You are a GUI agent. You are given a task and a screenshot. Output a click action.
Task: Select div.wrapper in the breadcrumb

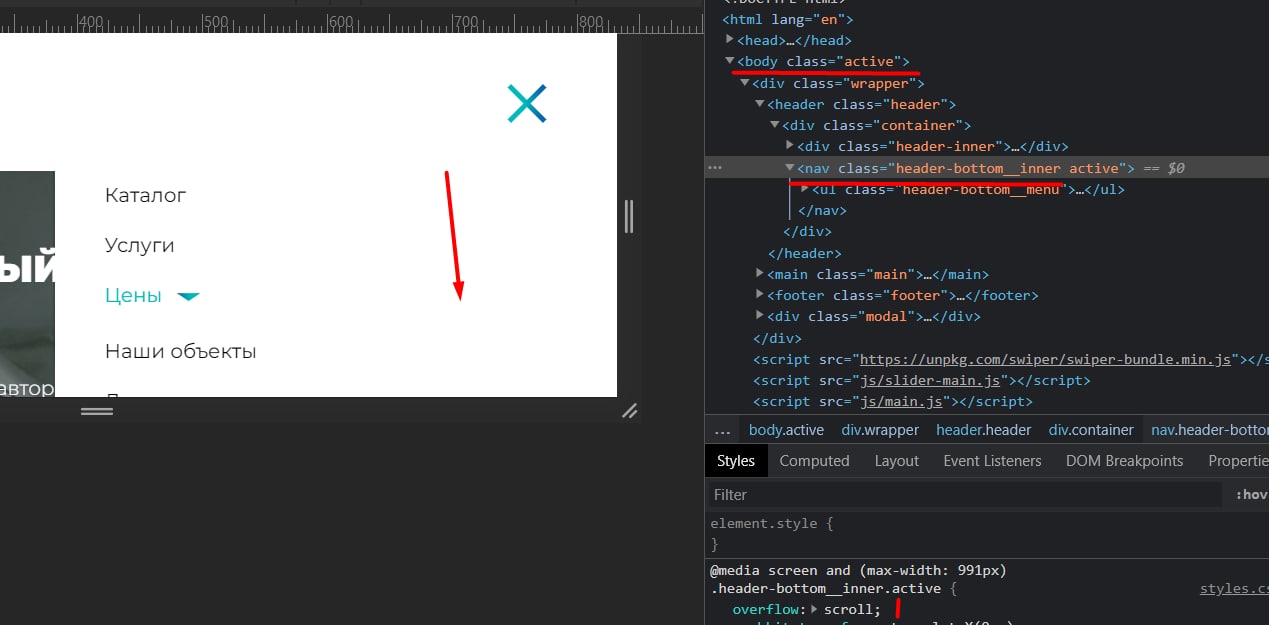click(x=880, y=430)
